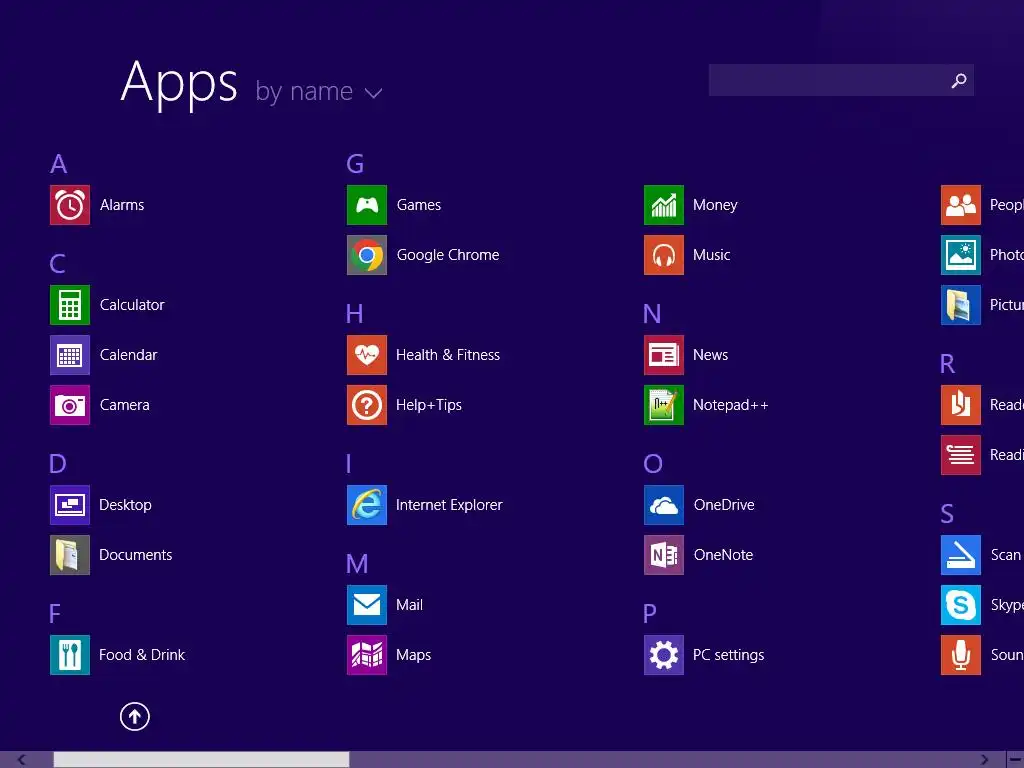Click the 'OneDrive' label text
The height and width of the screenshot is (768, 1024).
pyautogui.click(x=724, y=505)
